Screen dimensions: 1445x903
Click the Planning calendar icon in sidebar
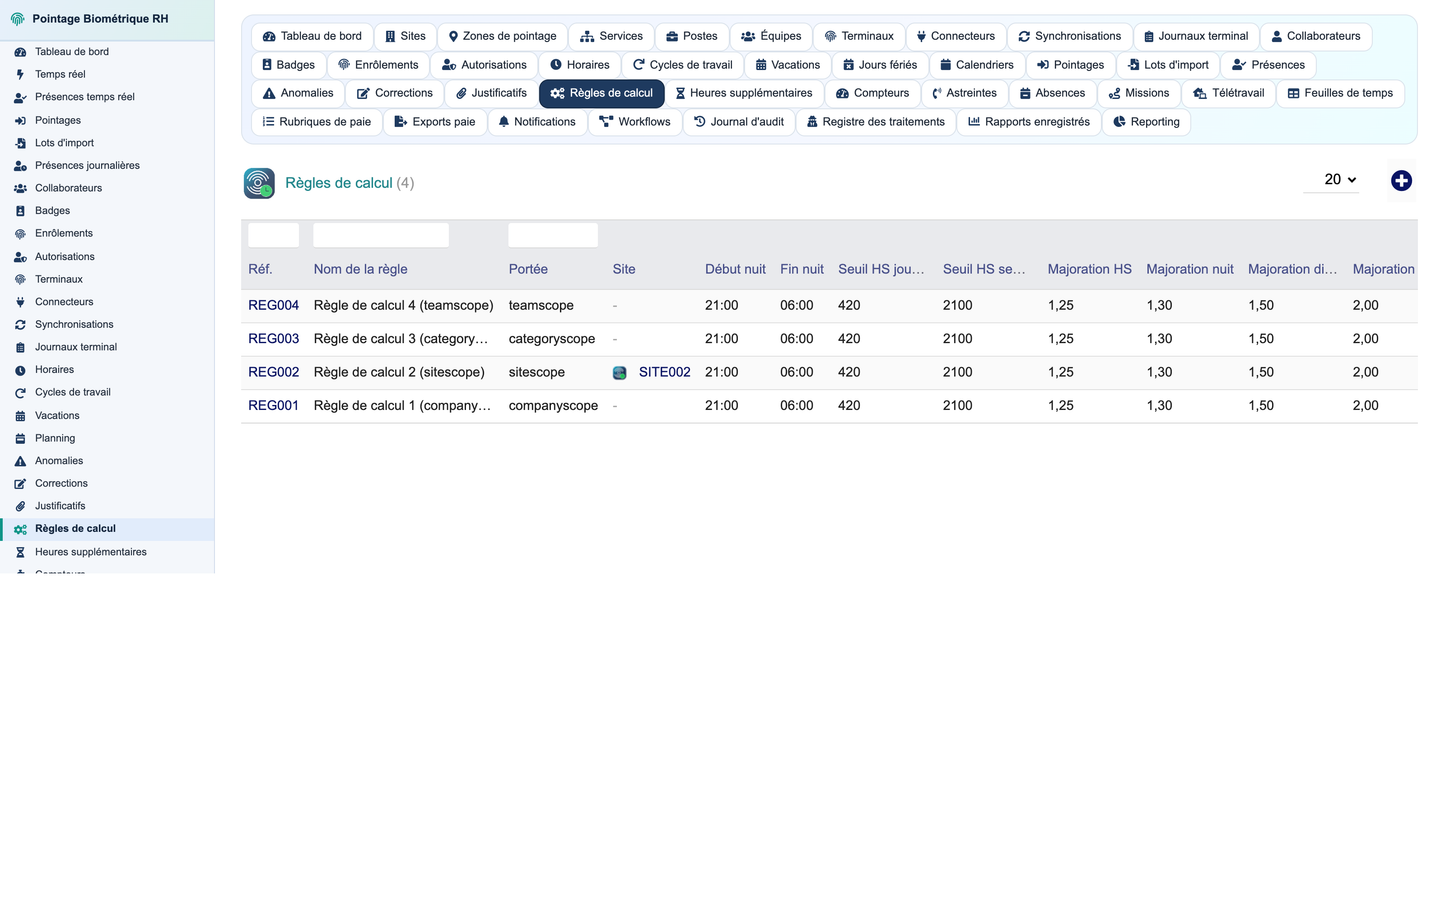tap(20, 438)
